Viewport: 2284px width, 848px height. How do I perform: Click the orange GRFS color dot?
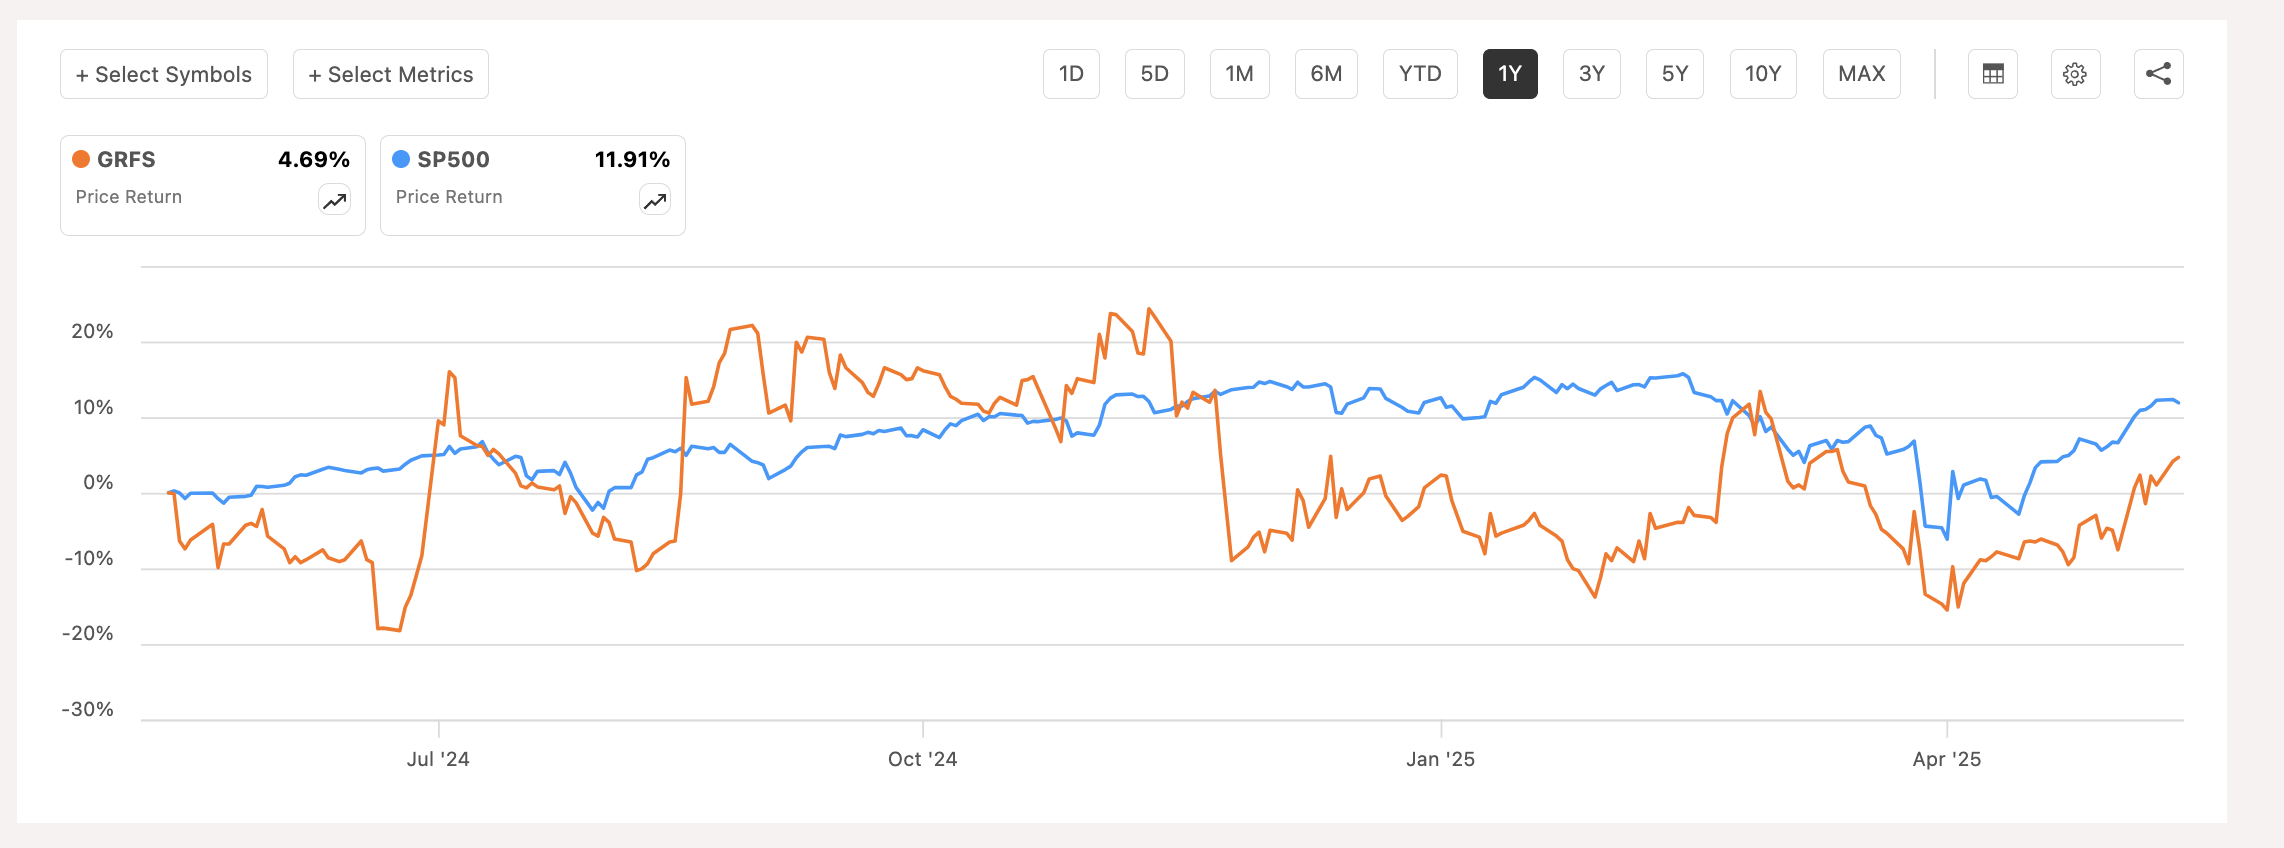[83, 158]
